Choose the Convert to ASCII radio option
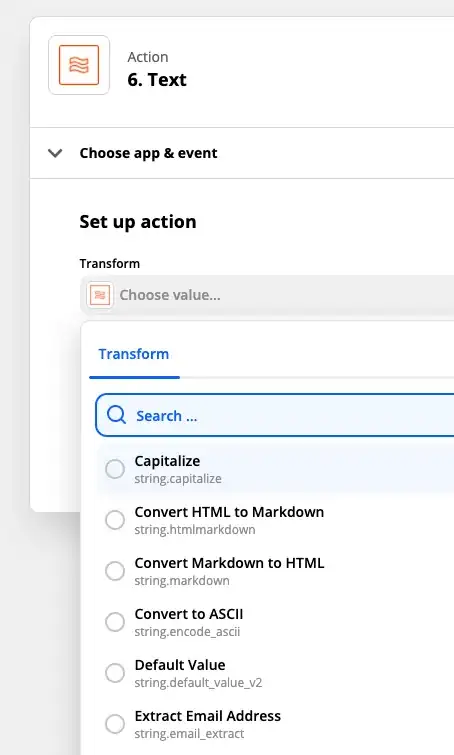454x755 pixels. [115, 622]
